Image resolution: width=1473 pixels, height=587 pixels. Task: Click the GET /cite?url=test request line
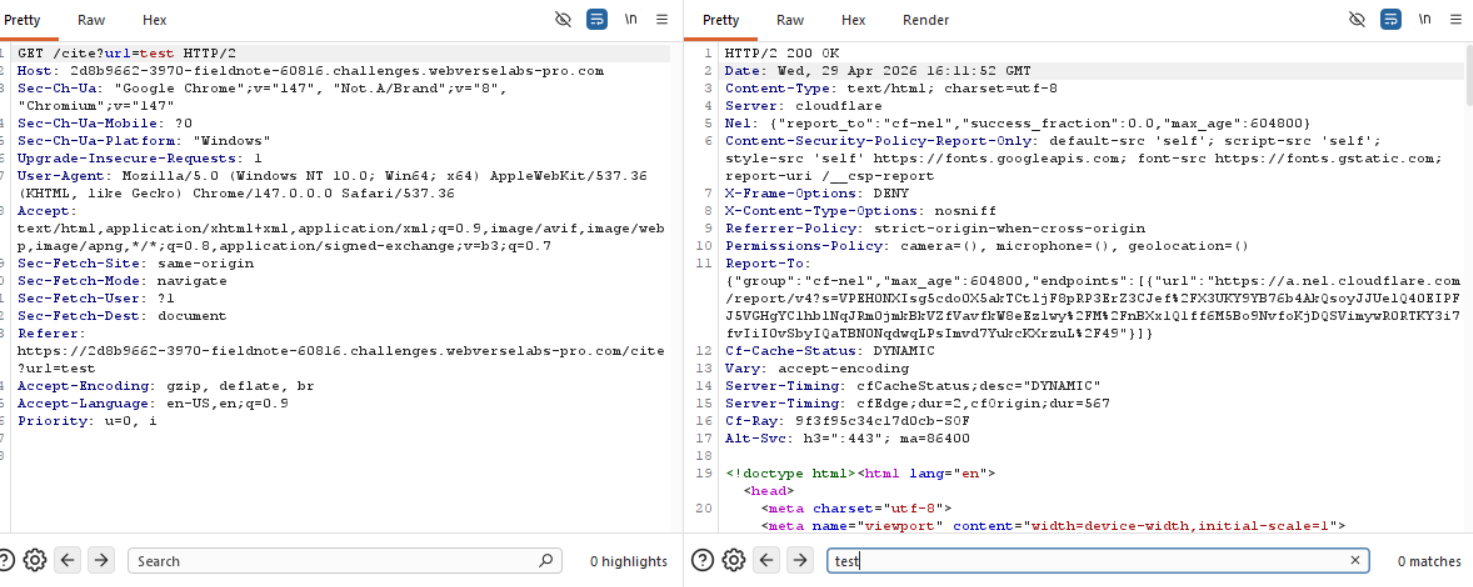[127, 53]
